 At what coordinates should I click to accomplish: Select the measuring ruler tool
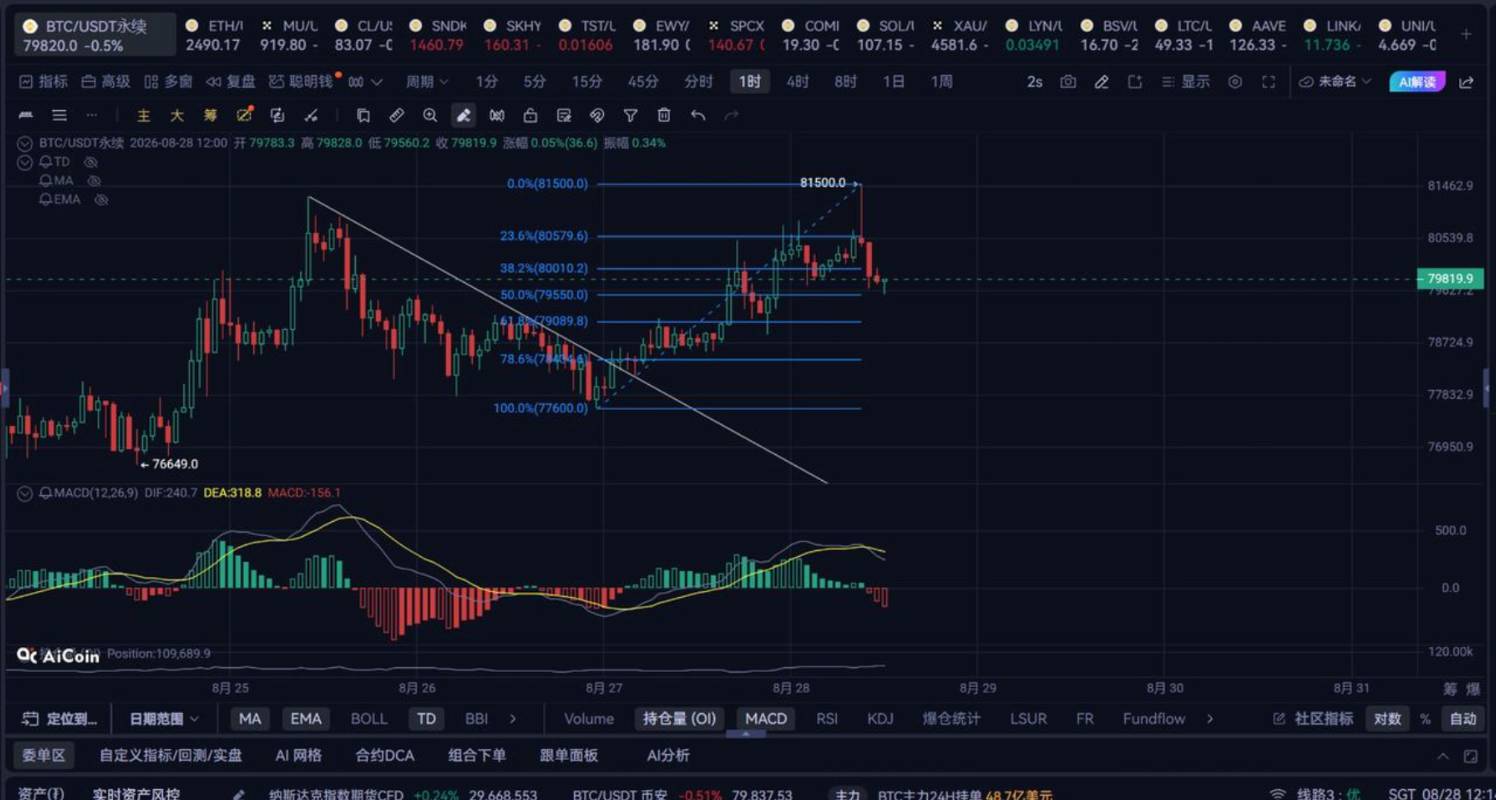click(396, 116)
